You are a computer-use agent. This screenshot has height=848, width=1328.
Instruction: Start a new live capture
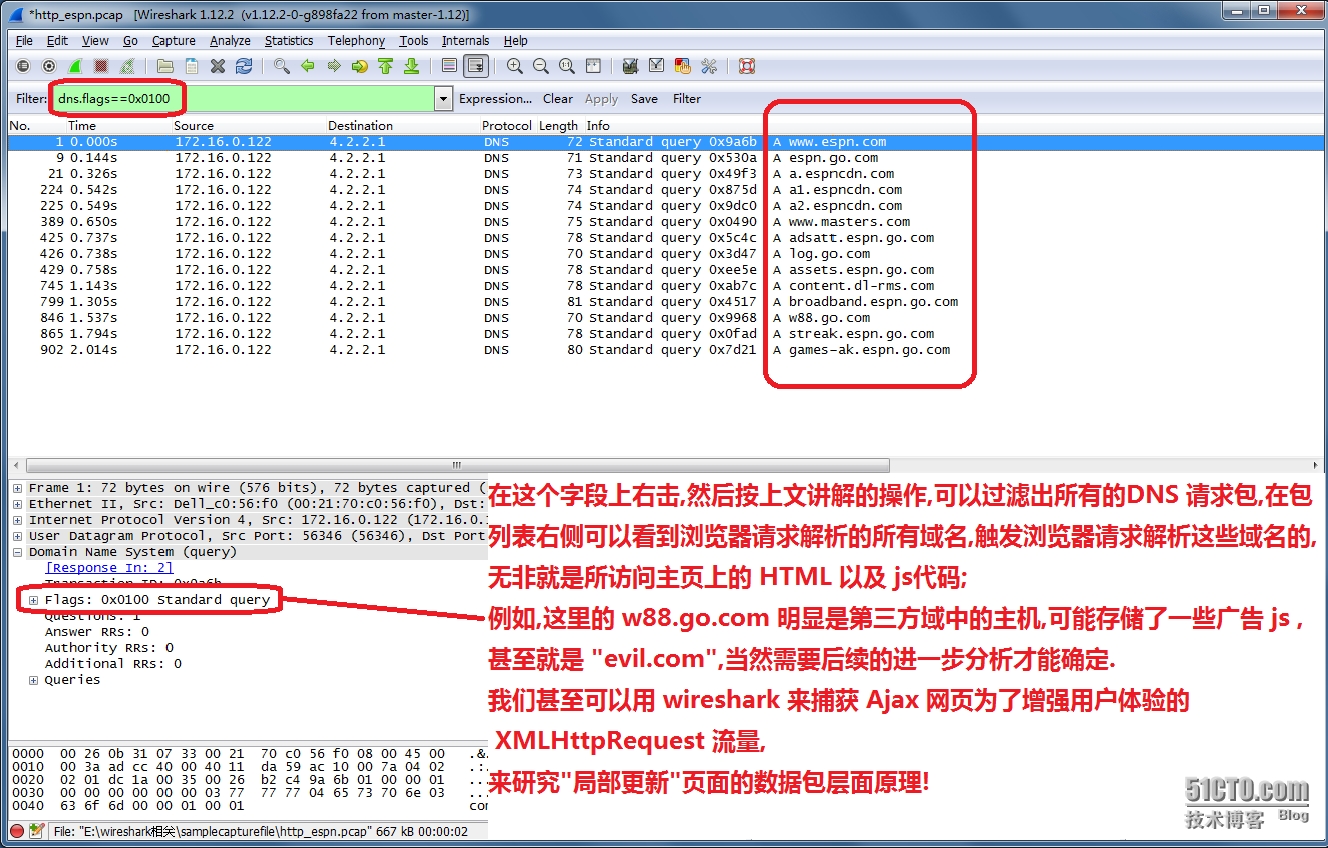pos(75,66)
